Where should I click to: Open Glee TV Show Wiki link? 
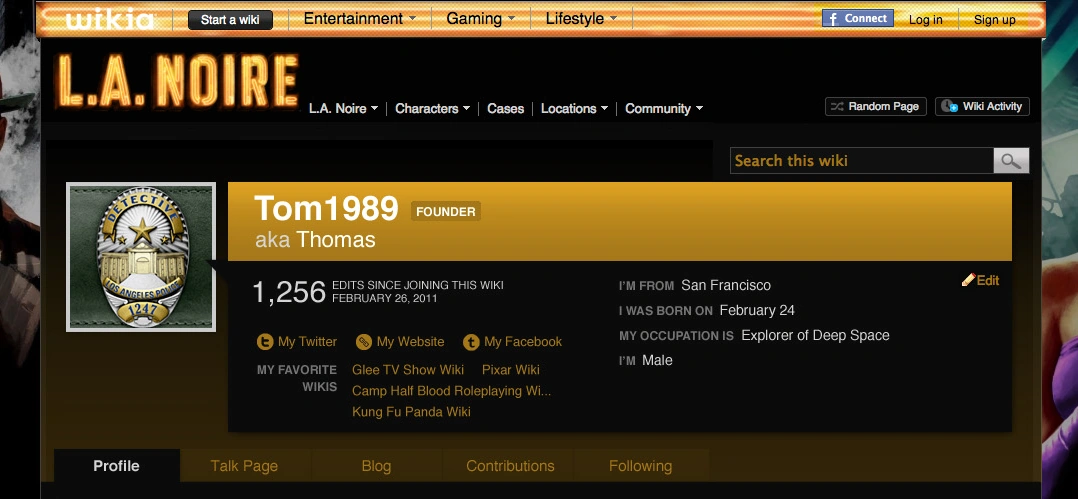click(x=408, y=370)
